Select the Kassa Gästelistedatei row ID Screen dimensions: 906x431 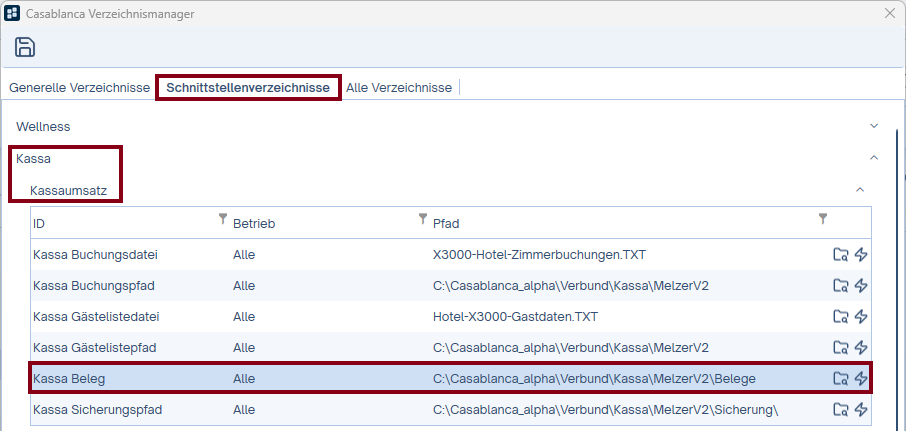[x=96, y=317]
